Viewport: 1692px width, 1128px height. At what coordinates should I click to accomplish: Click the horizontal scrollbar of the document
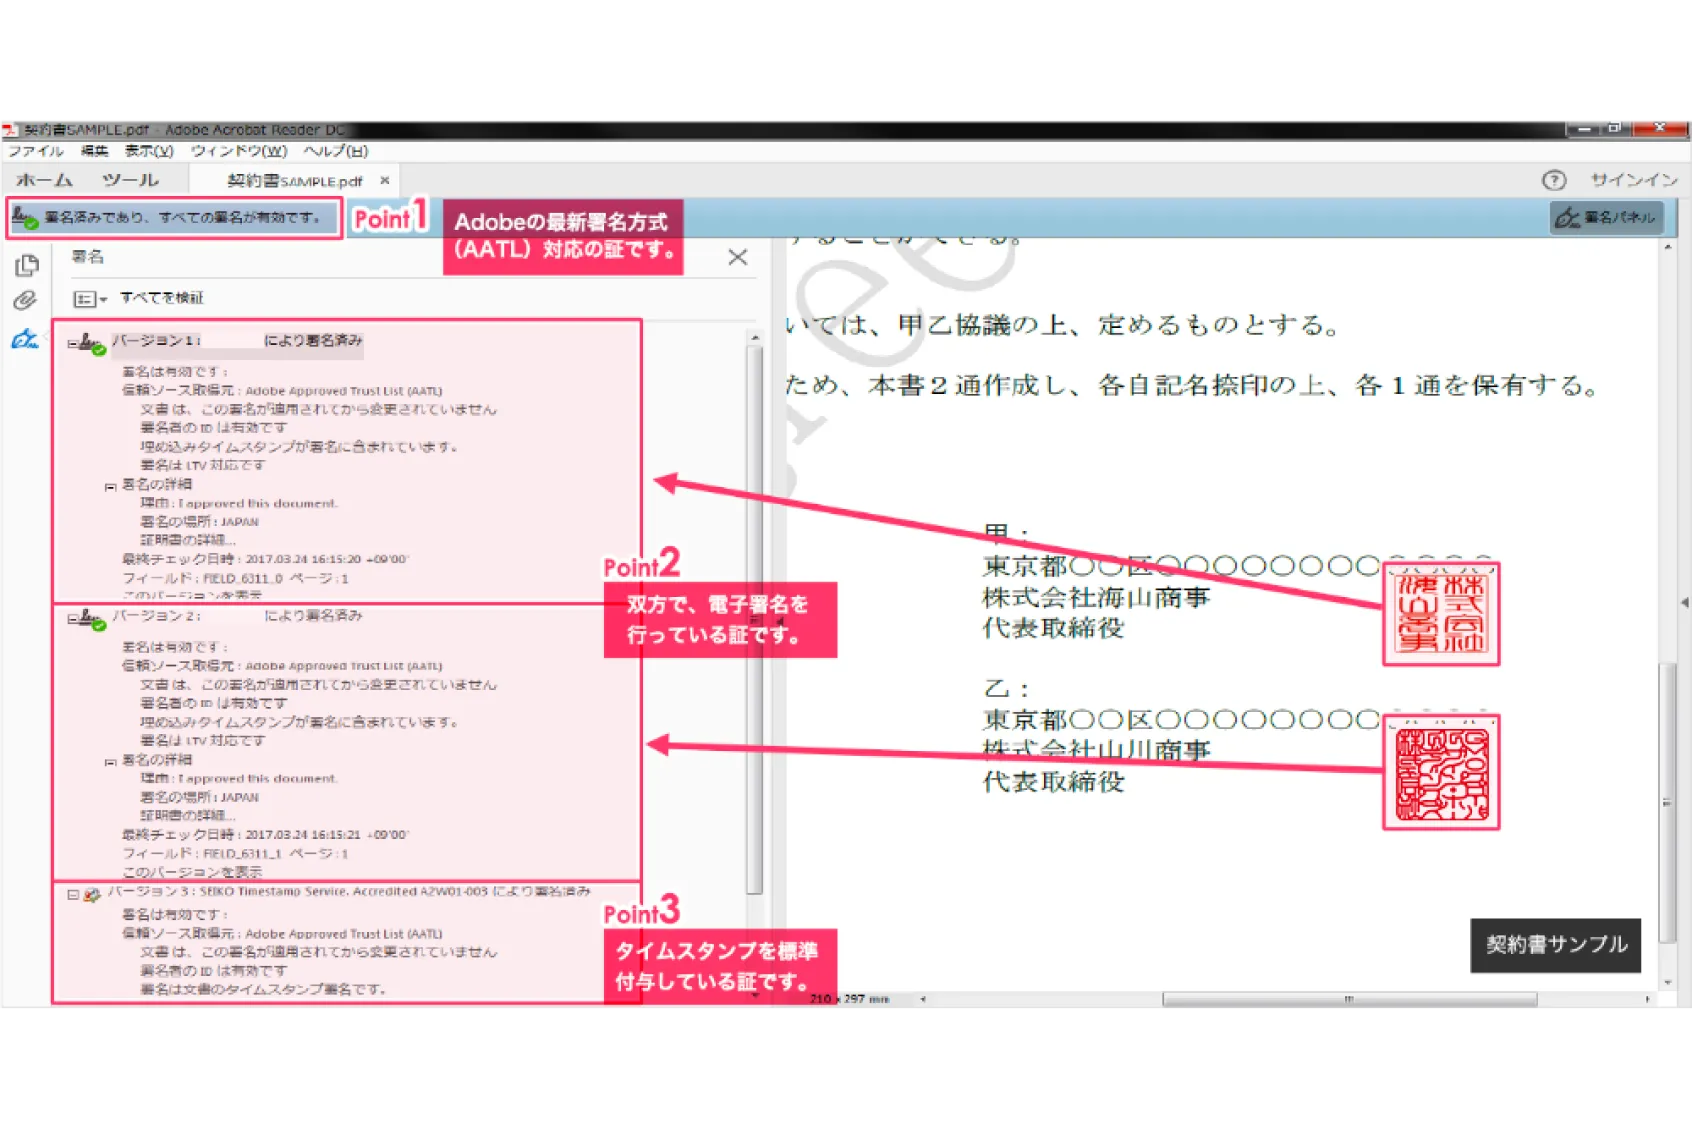1348,999
